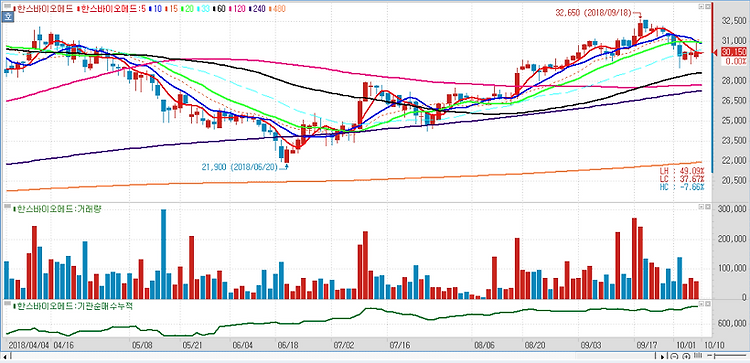
Task: Click the bar-count grid icon beside zoom buttons
Action: pyautogui.click(x=698, y=355)
